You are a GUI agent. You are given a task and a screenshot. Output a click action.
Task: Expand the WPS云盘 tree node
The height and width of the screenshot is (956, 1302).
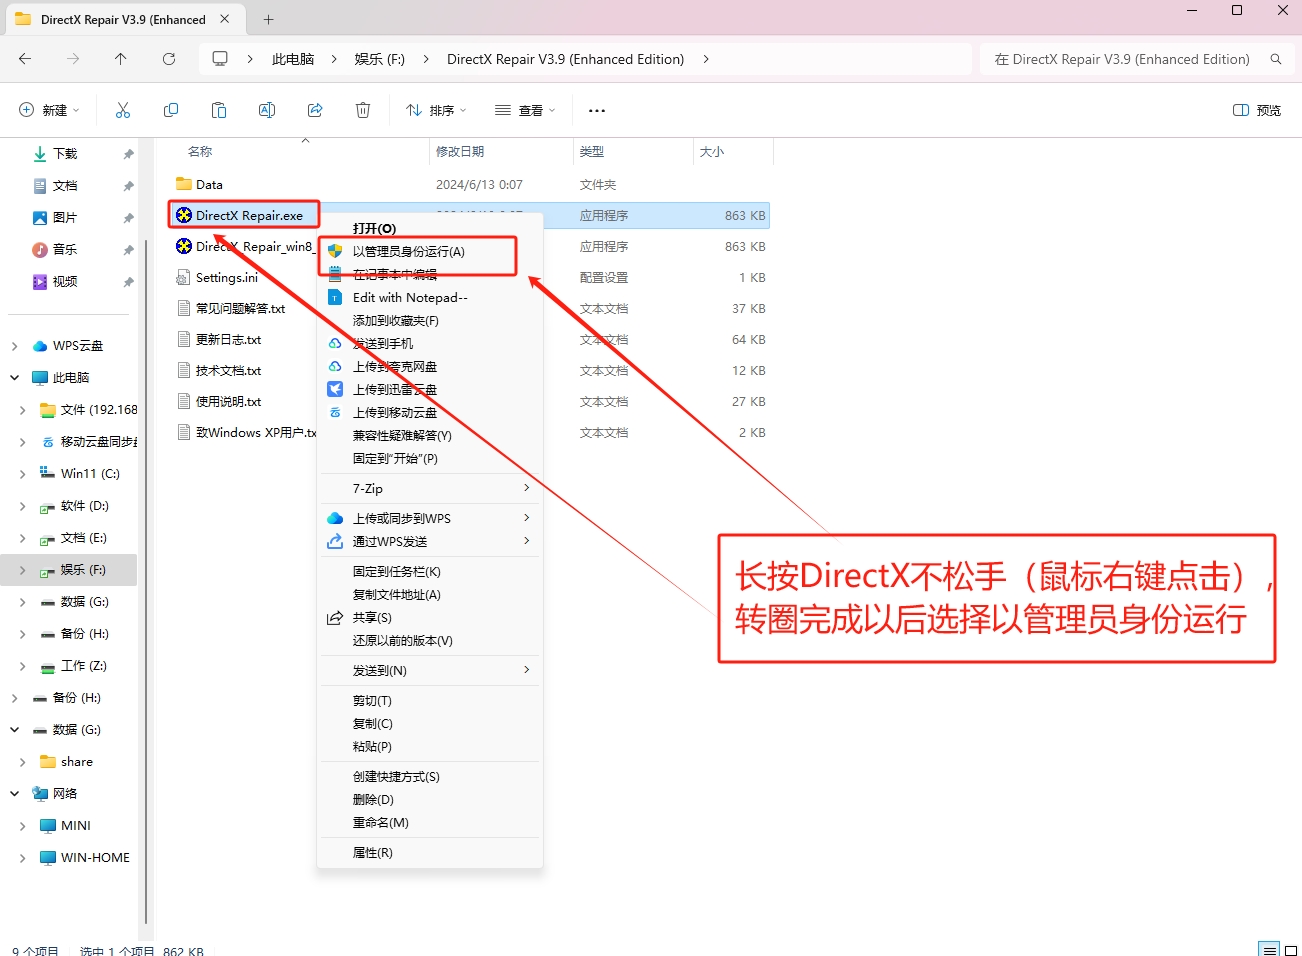click(15, 346)
